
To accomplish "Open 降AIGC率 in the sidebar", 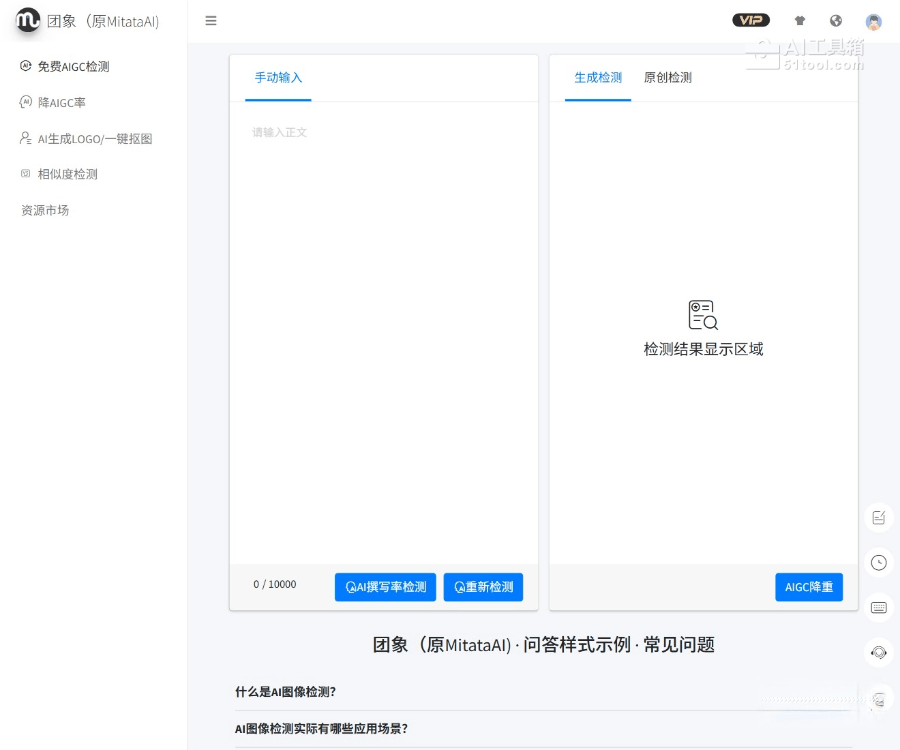I will (62, 103).
